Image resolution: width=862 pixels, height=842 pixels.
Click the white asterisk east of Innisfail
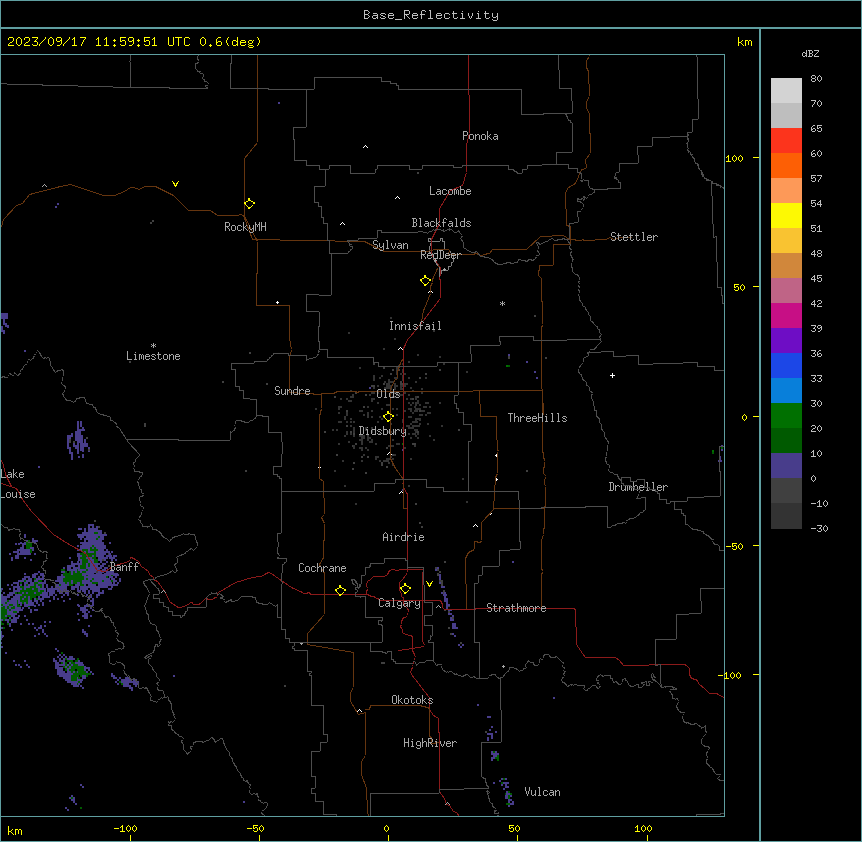click(x=502, y=303)
